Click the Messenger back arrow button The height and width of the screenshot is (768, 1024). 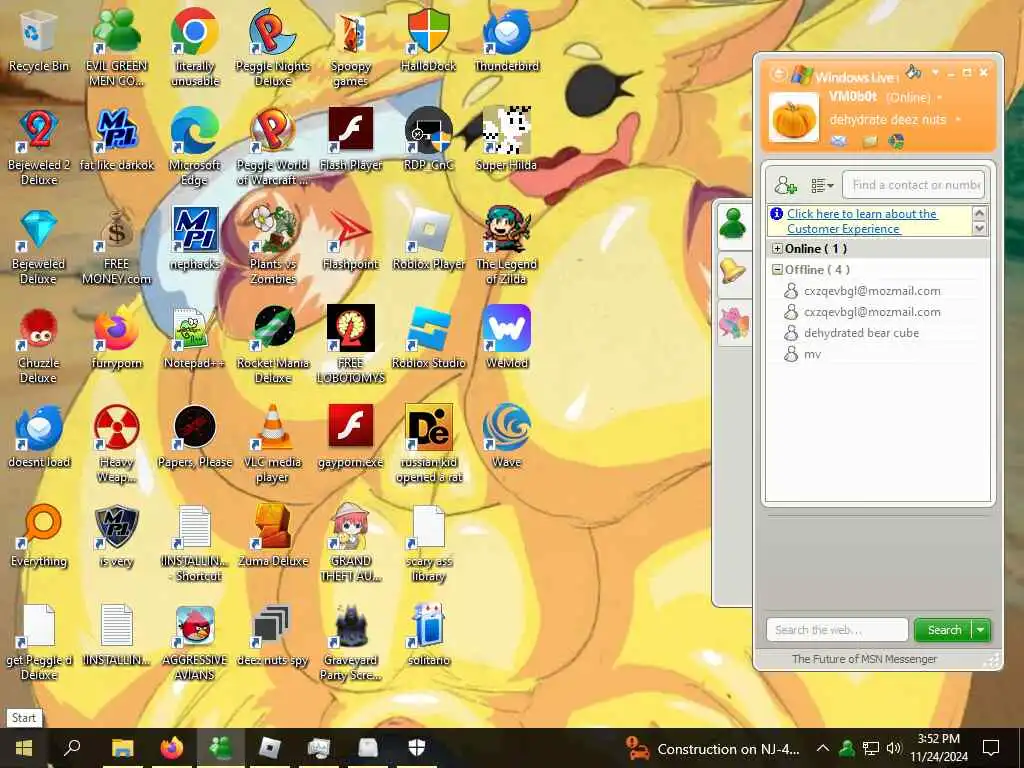click(778, 74)
